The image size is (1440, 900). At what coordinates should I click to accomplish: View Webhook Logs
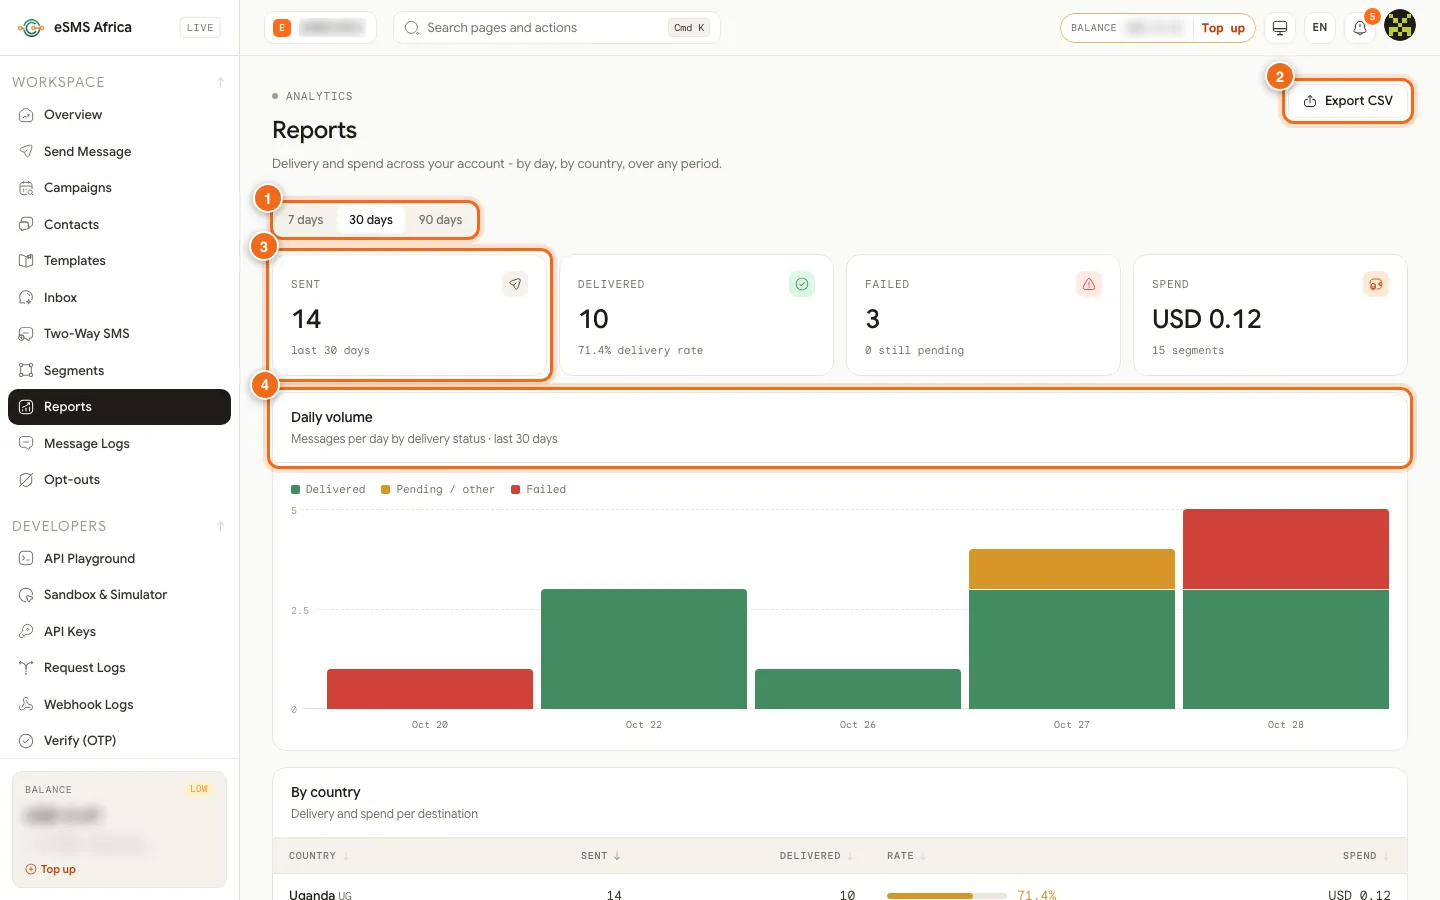click(119, 705)
